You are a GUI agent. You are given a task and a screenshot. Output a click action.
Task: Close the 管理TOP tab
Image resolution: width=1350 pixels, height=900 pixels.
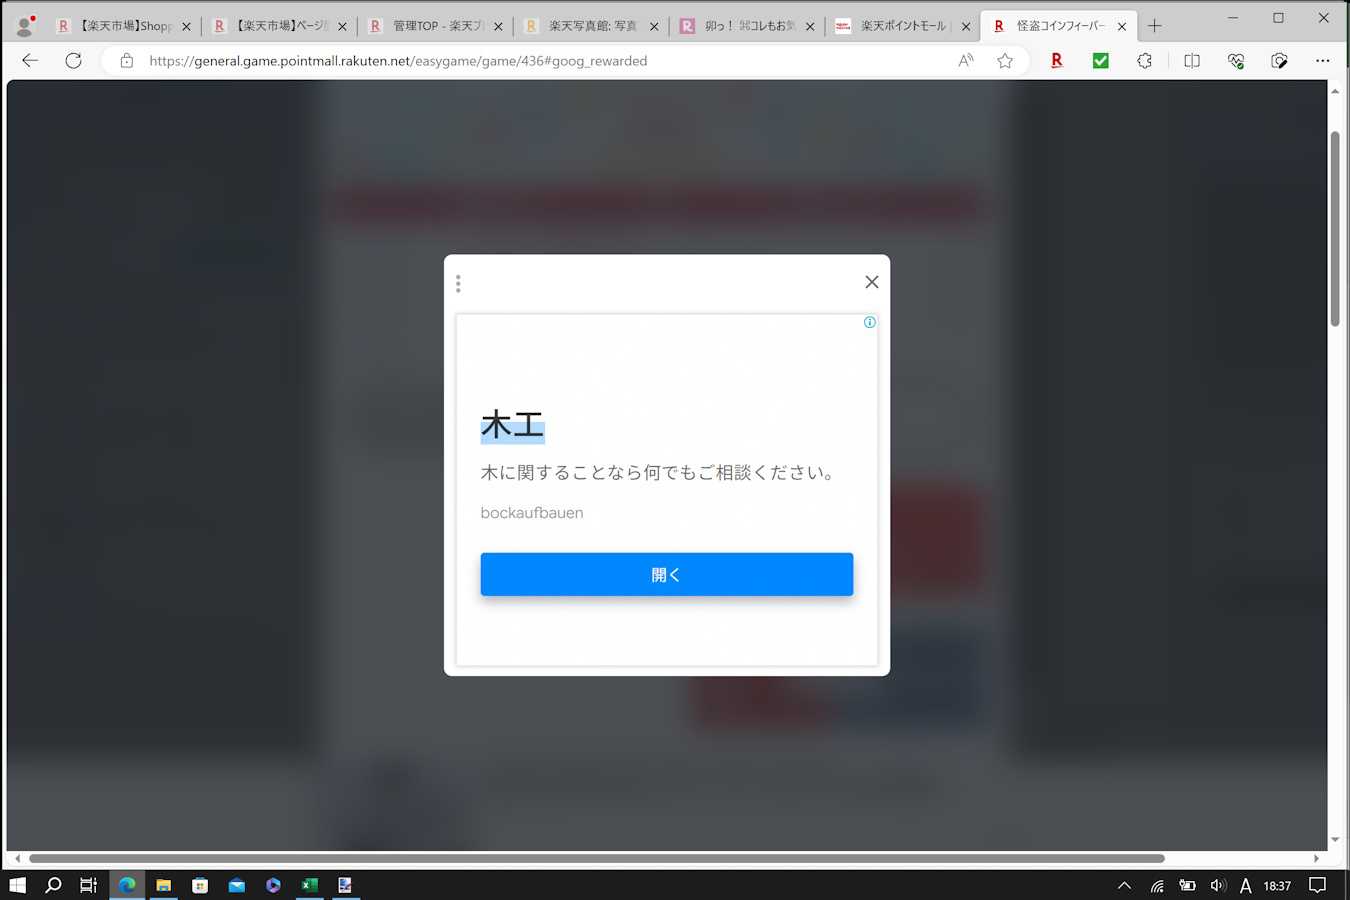tap(498, 27)
